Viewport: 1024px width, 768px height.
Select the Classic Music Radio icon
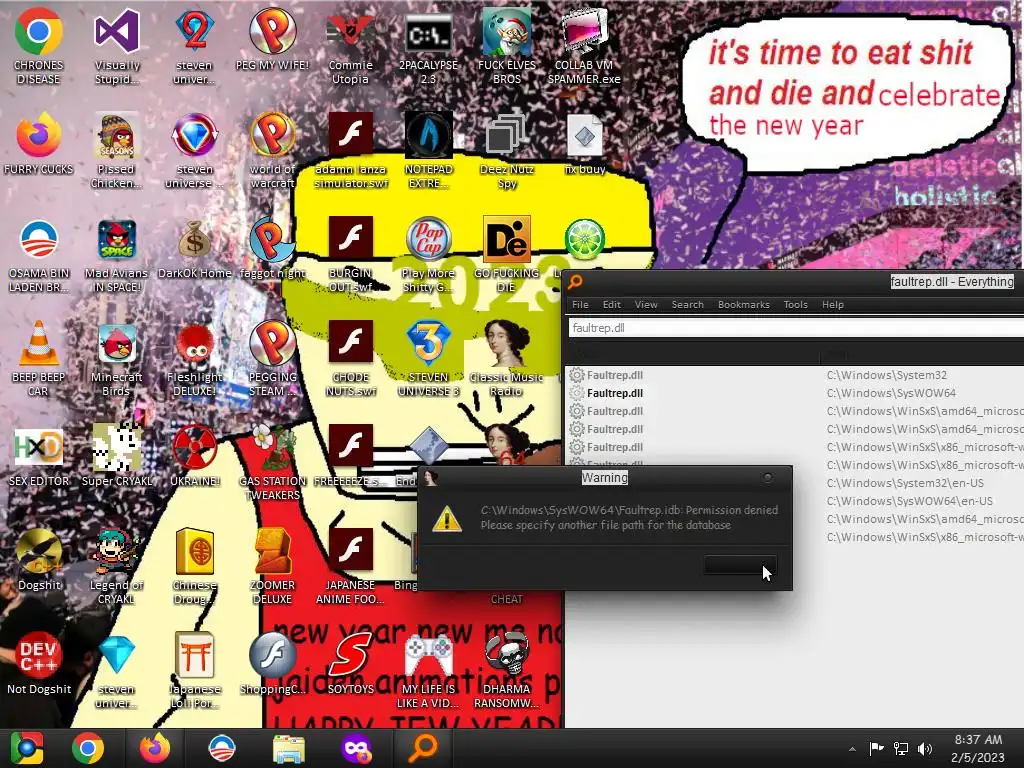507,359
